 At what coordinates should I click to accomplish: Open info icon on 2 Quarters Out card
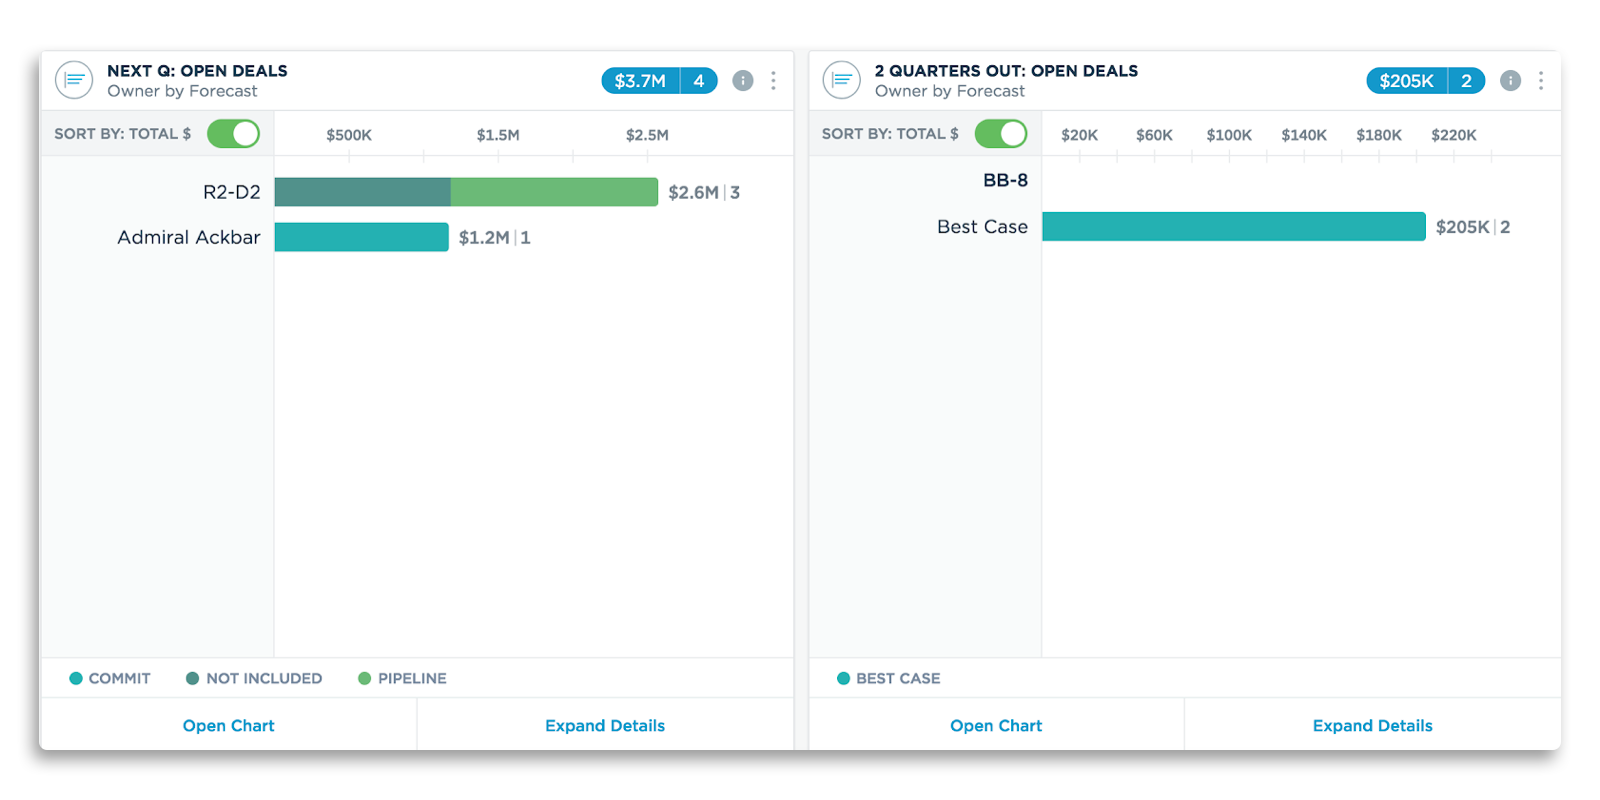pyautogui.click(x=1510, y=81)
